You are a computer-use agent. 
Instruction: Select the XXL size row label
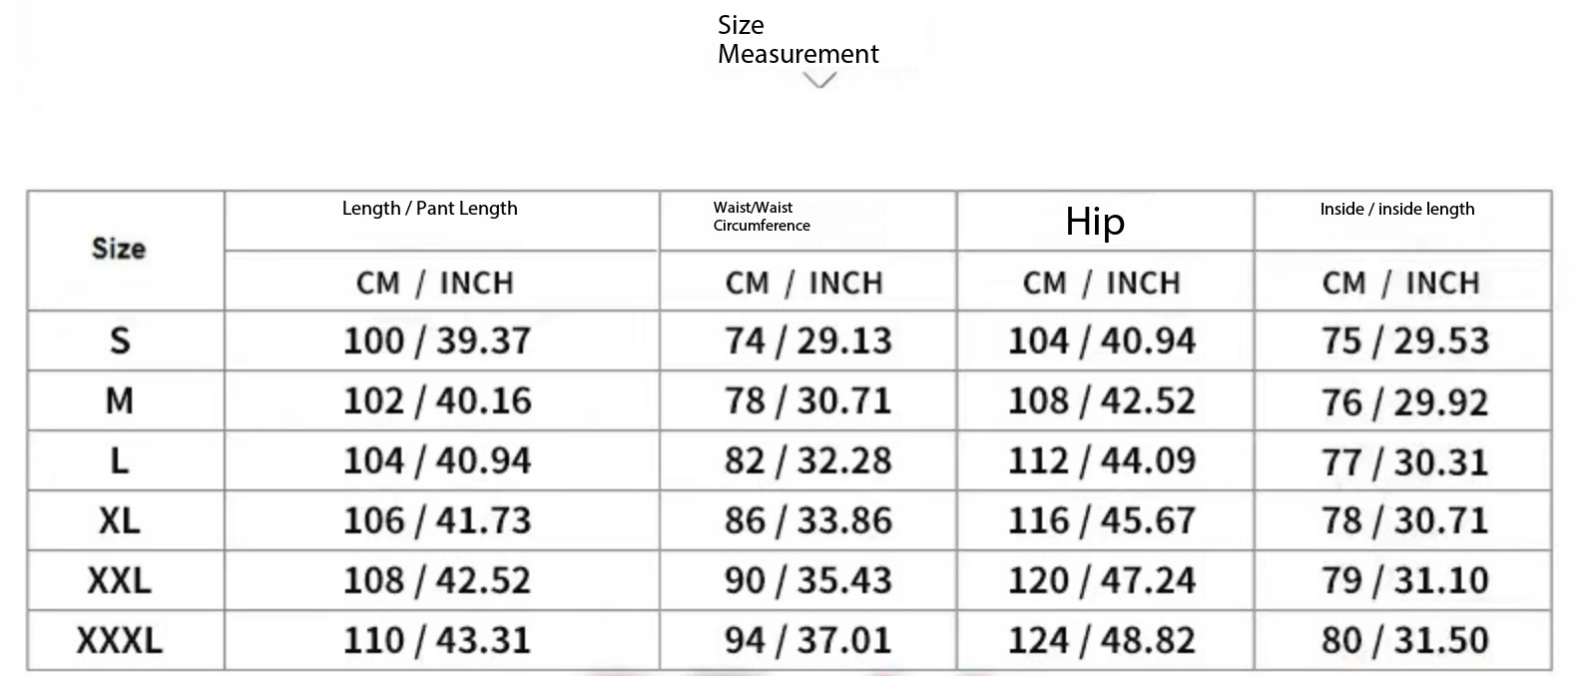[x=119, y=580]
